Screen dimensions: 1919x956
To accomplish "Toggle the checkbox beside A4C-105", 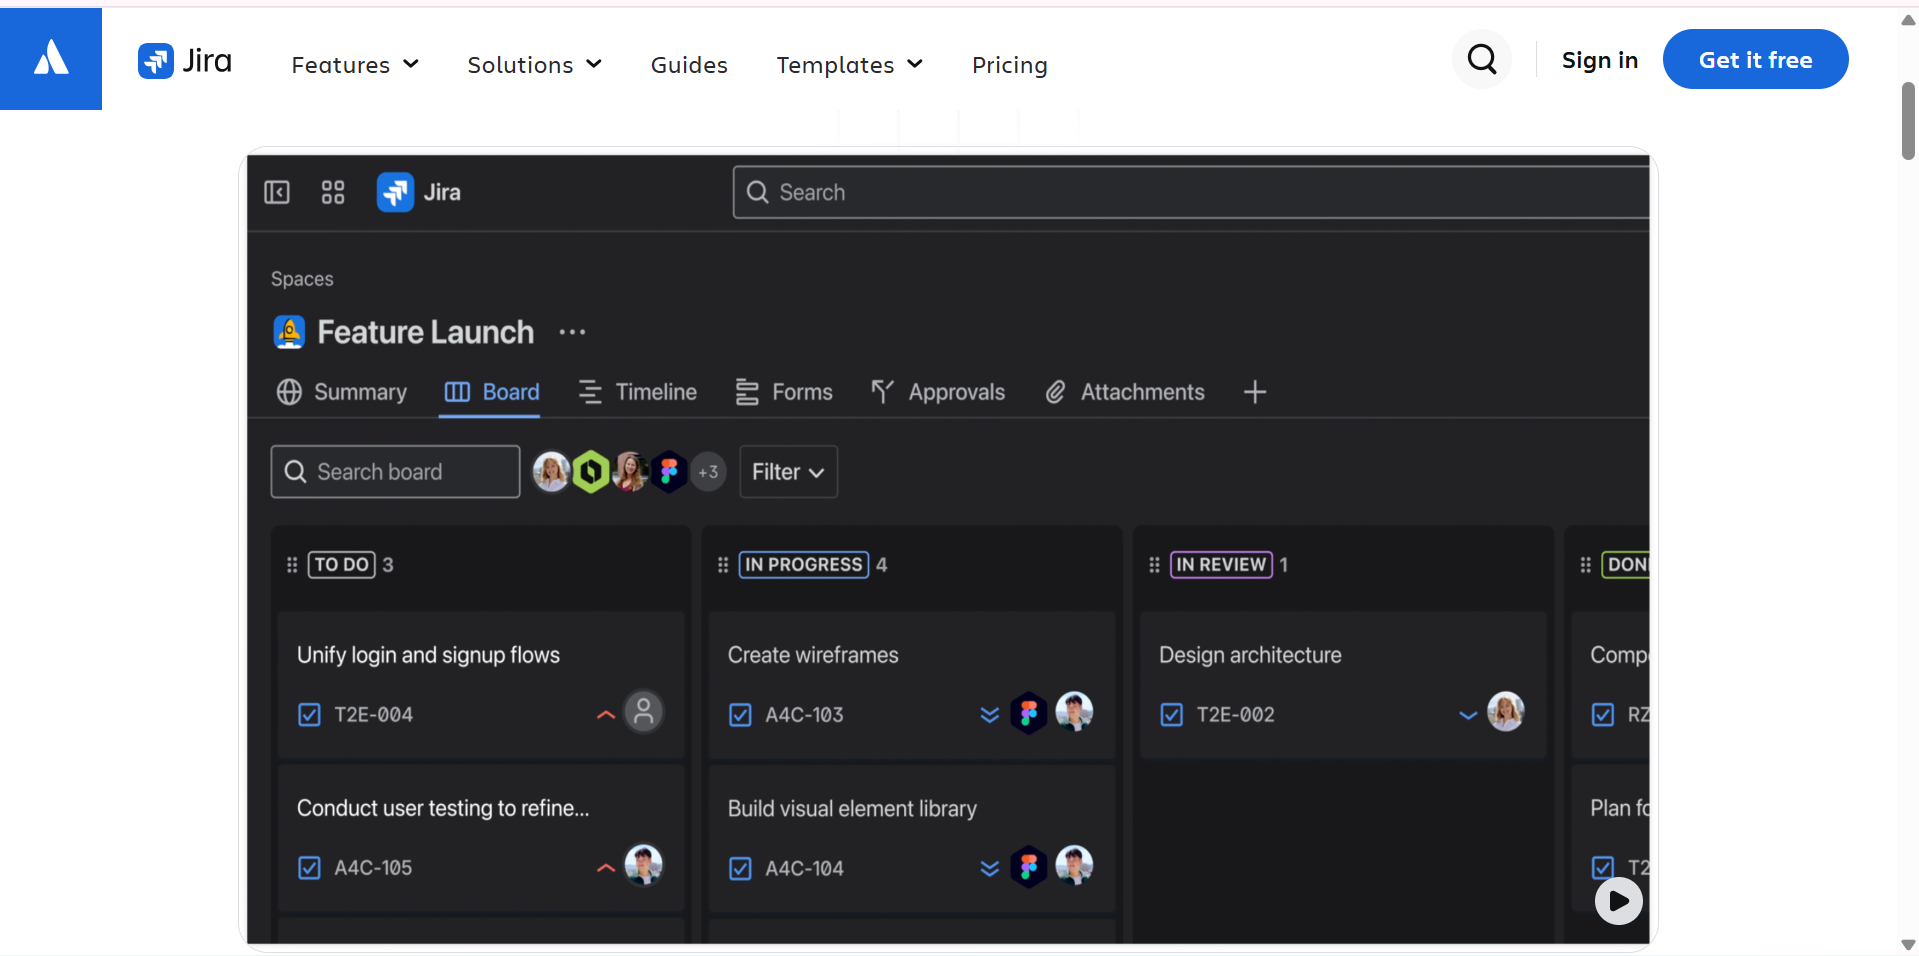I will click(x=310, y=868).
